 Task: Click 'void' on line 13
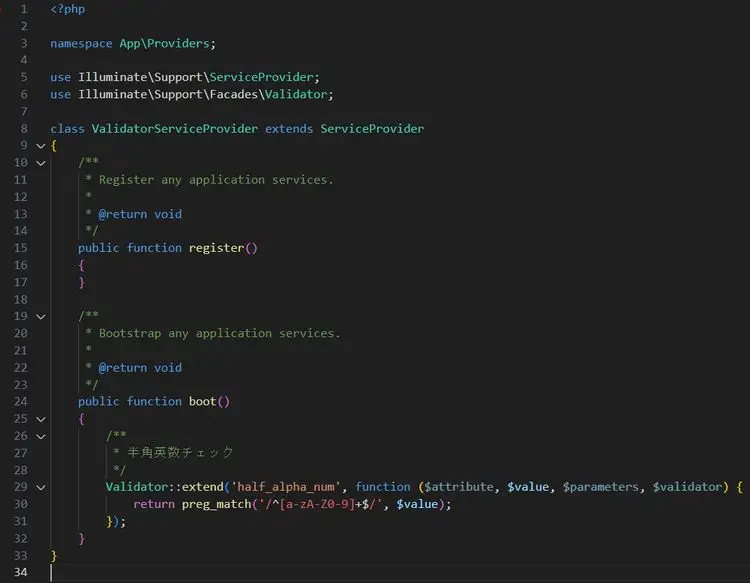[168, 214]
